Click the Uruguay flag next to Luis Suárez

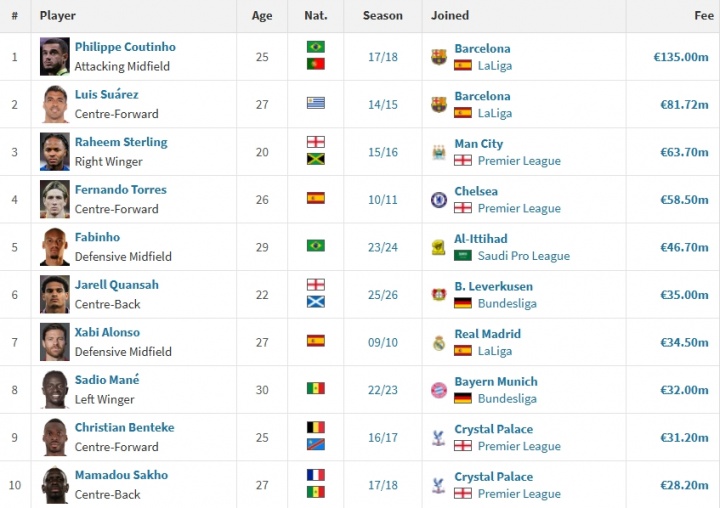pyautogui.click(x=316, y=104)
